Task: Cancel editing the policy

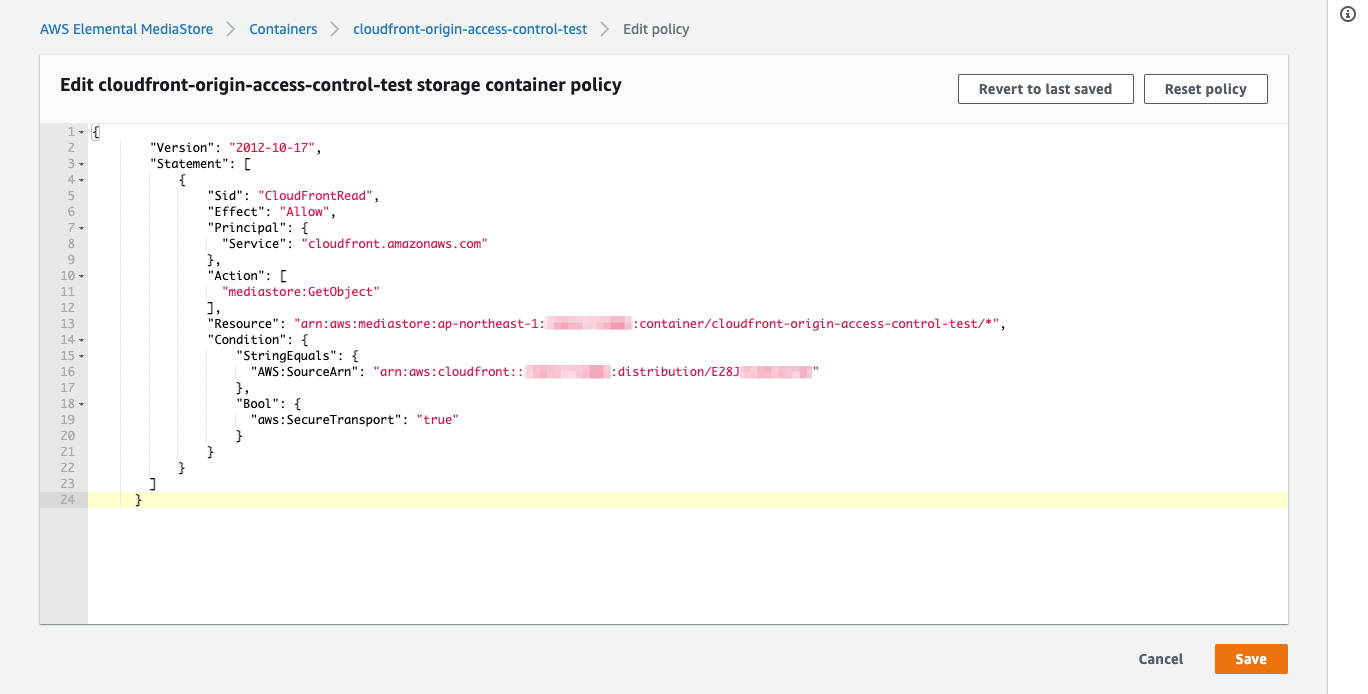Action: click(1161, 659)
